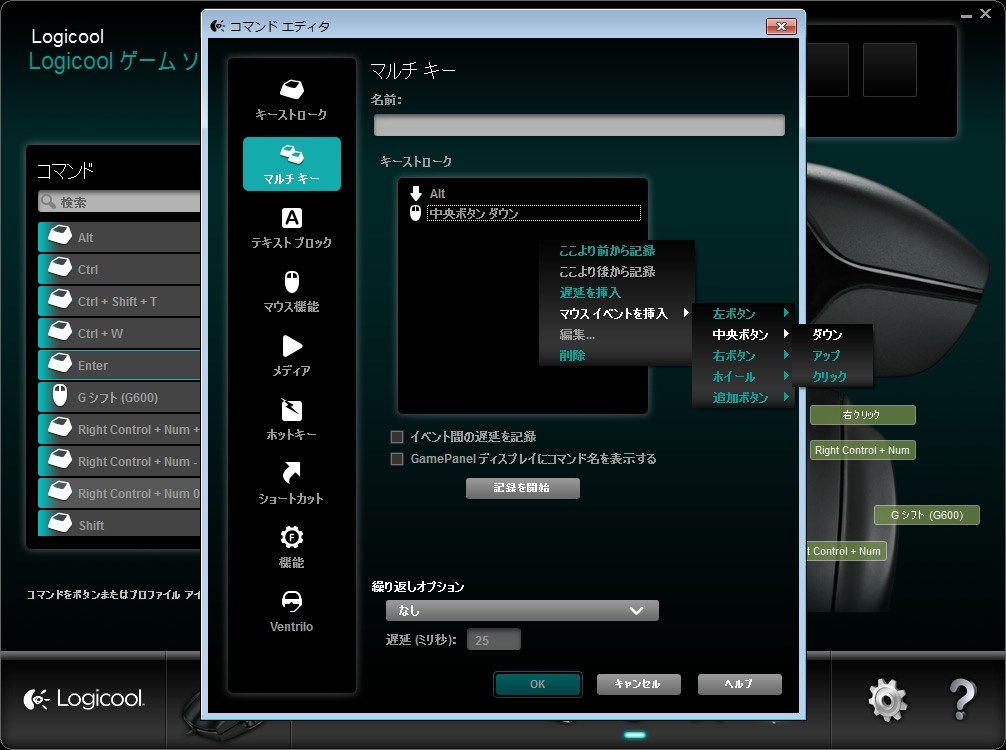
Task: Open the help question mark icon
Action: 962,699
